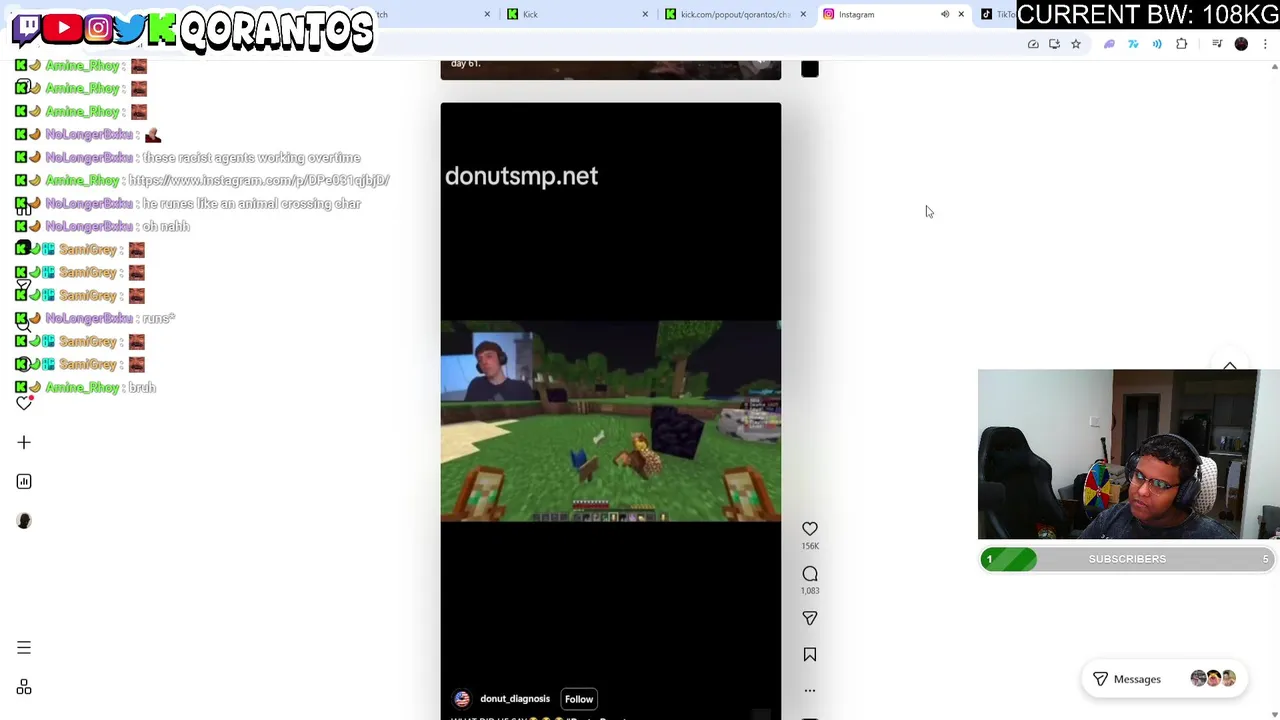Click the previous reel's audio thumbnail
This screenshot has width=1280, height=720.
(x=810, y=69)
